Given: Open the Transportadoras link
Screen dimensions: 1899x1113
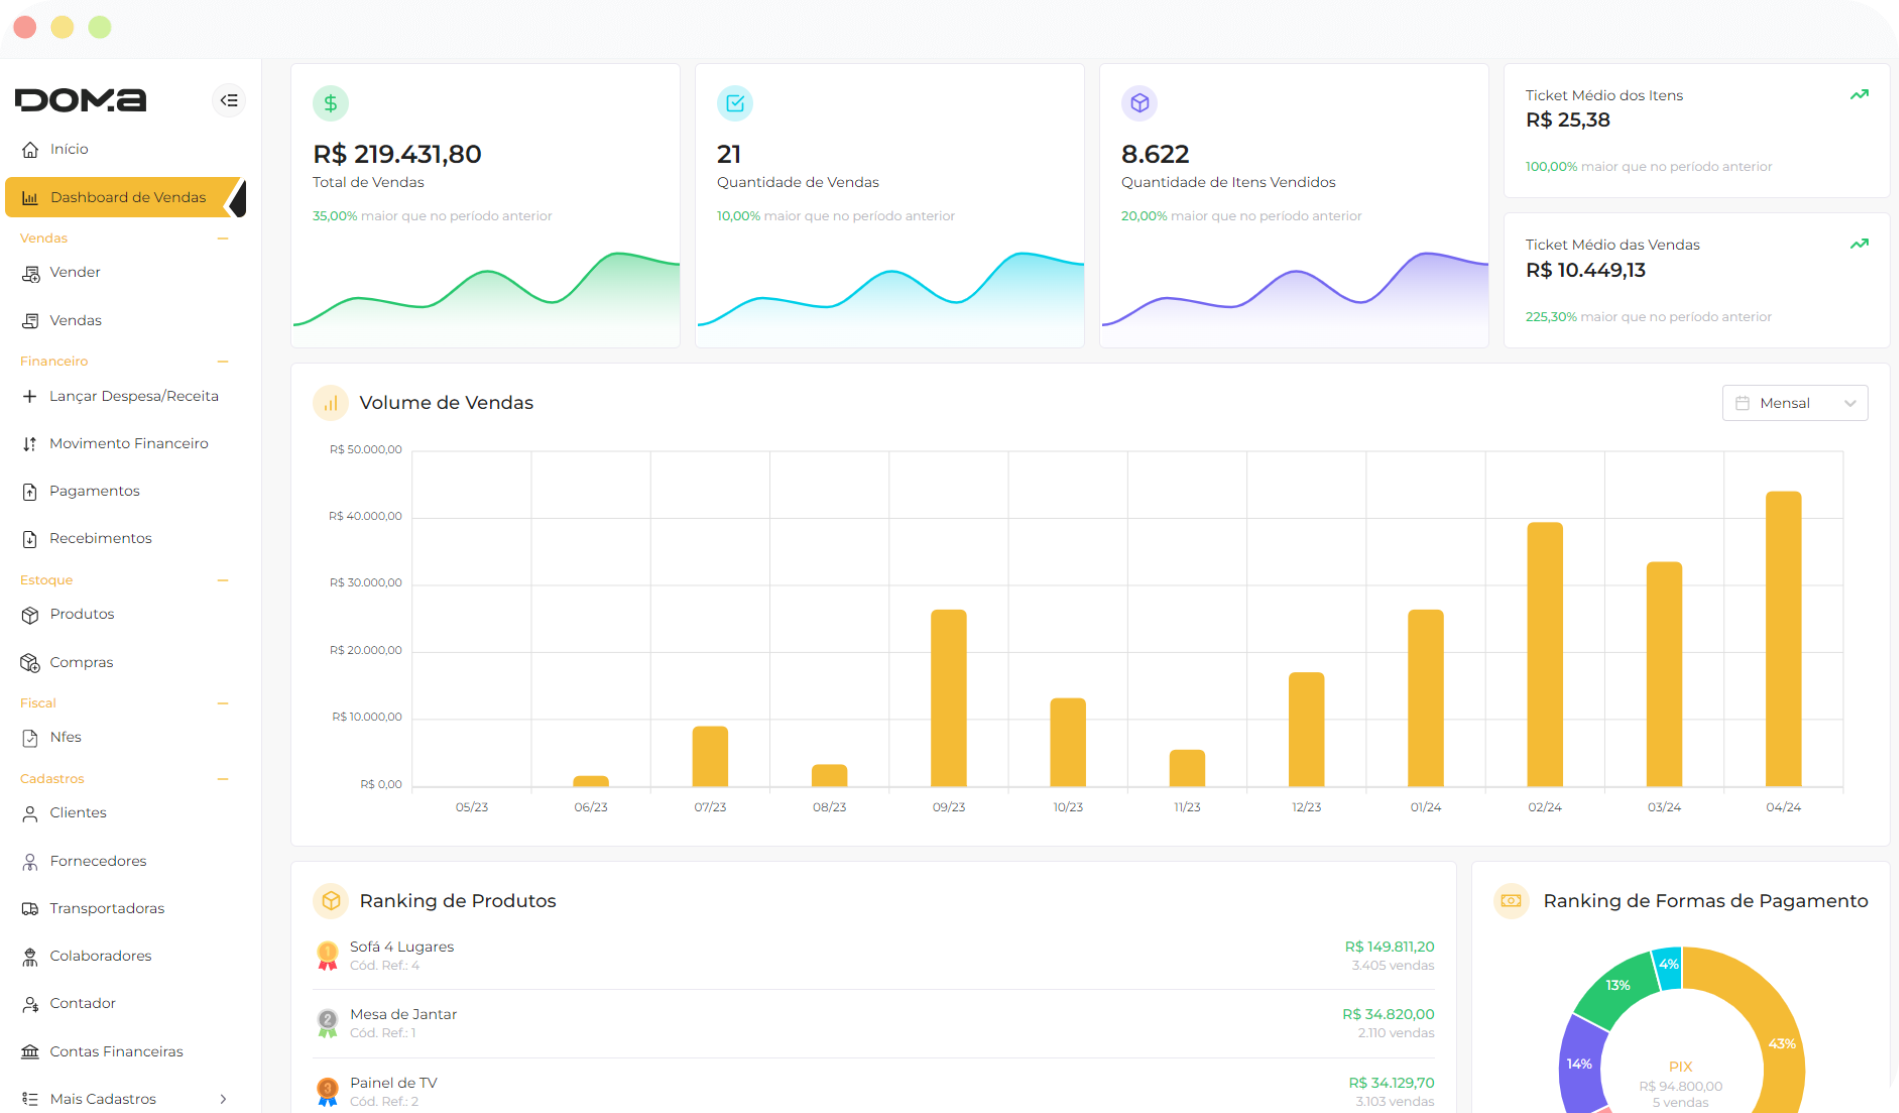Looking at the screenshot, I should click(107, 908).
